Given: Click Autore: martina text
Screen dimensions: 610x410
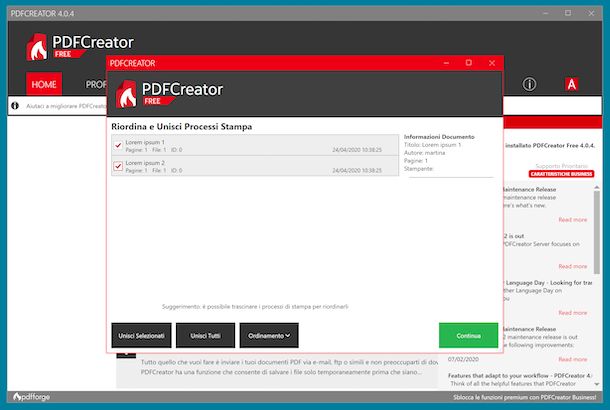Looking at the screenshot, I should point(424,153).
